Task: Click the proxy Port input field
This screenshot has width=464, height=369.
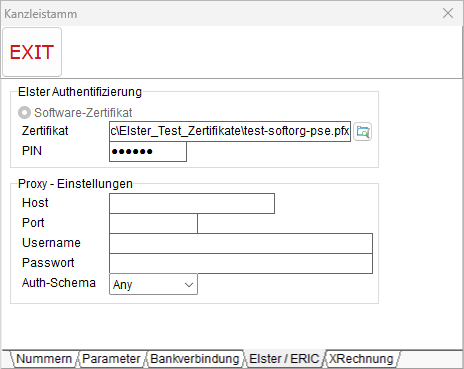Action: point(153,223)
